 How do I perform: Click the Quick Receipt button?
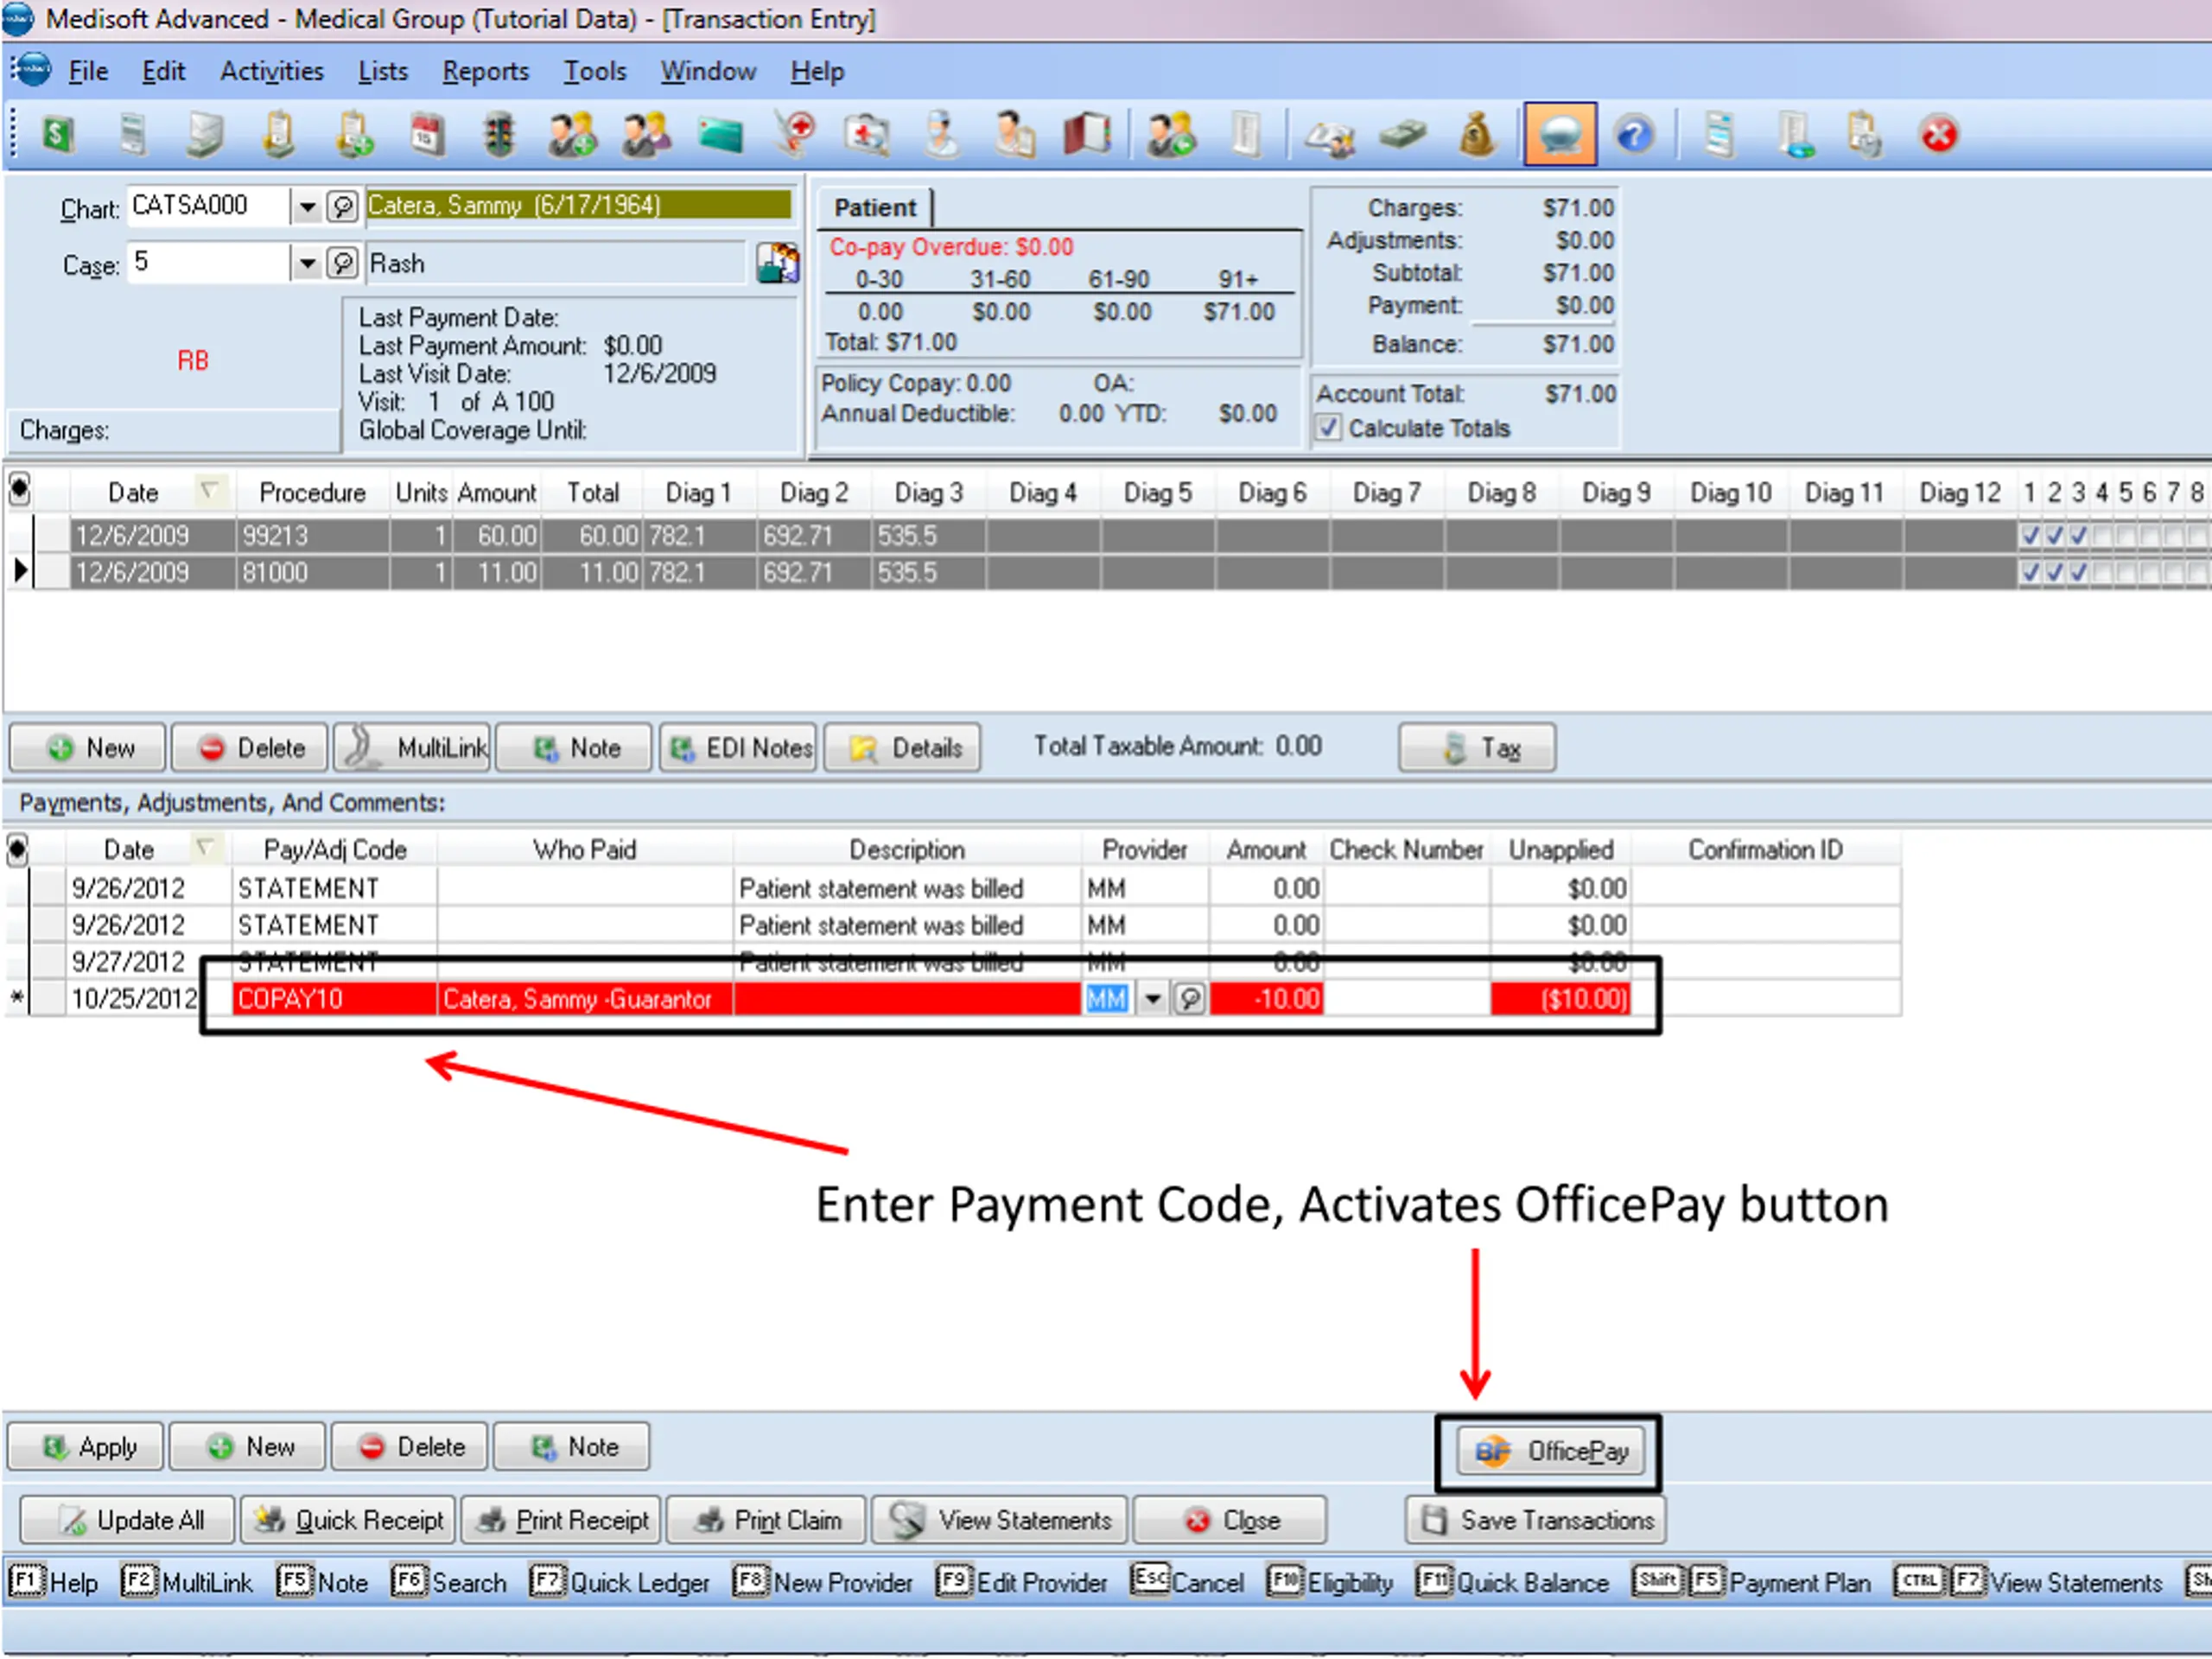(x=348, y=1520)
